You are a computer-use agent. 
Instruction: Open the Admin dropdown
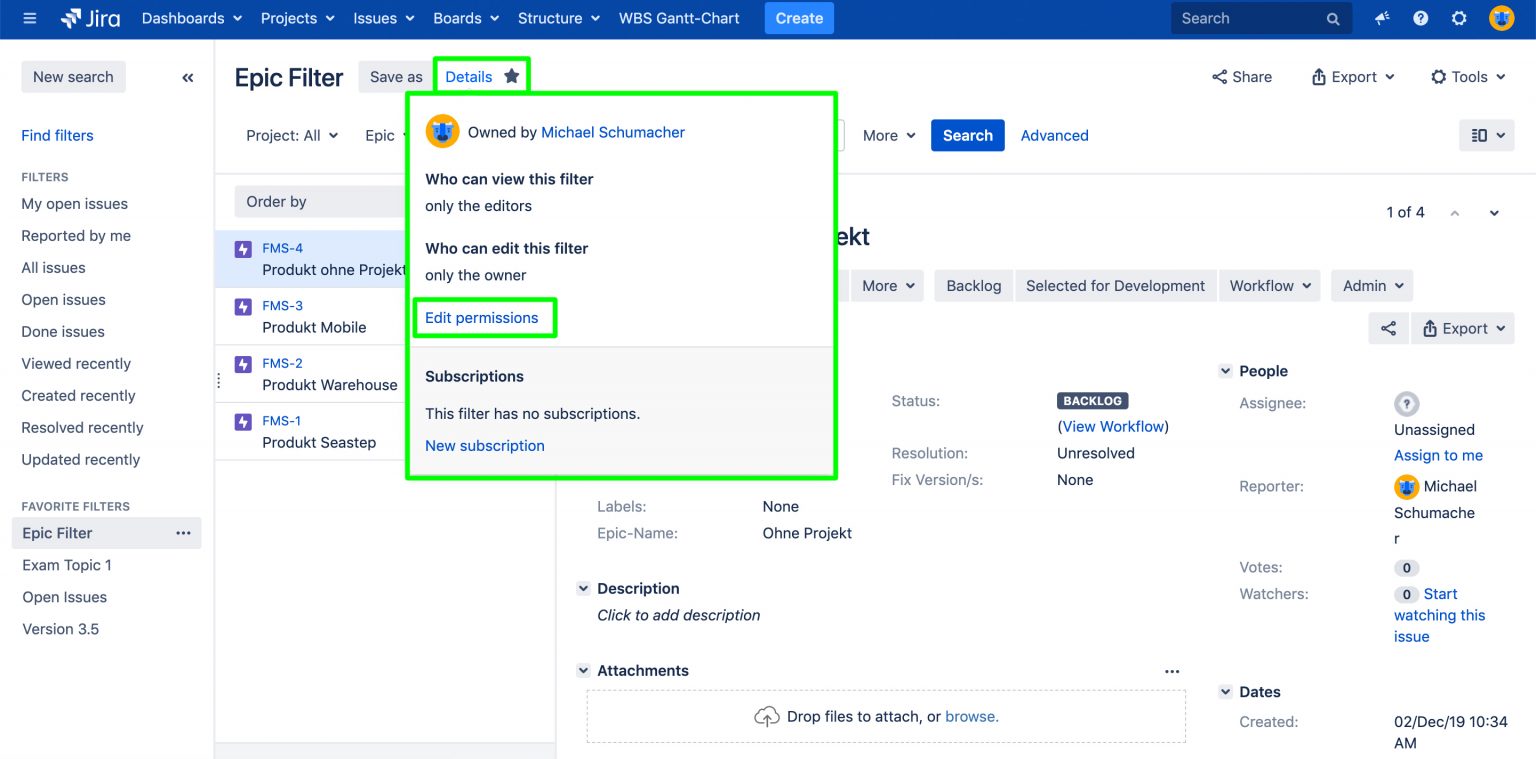click(x=1371, y=285)
